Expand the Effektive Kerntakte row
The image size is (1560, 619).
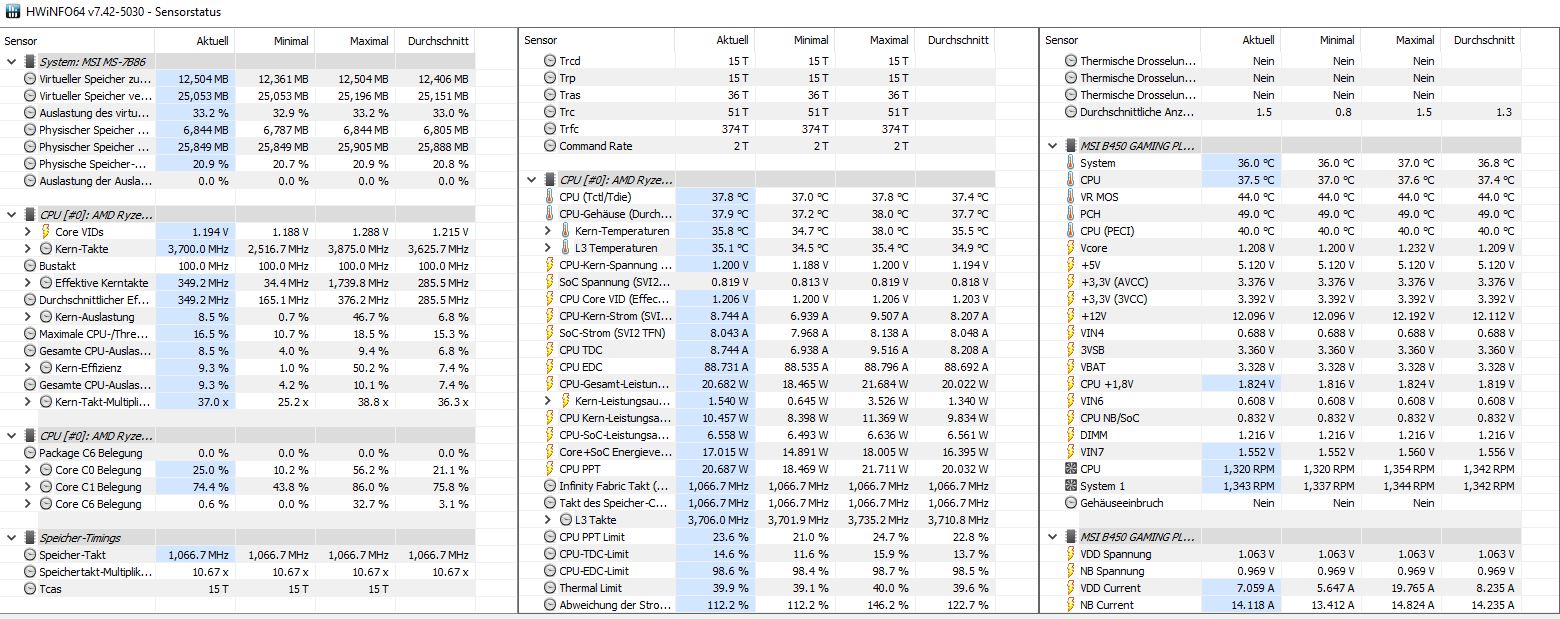pyautogui.click(x=28, y=282)
